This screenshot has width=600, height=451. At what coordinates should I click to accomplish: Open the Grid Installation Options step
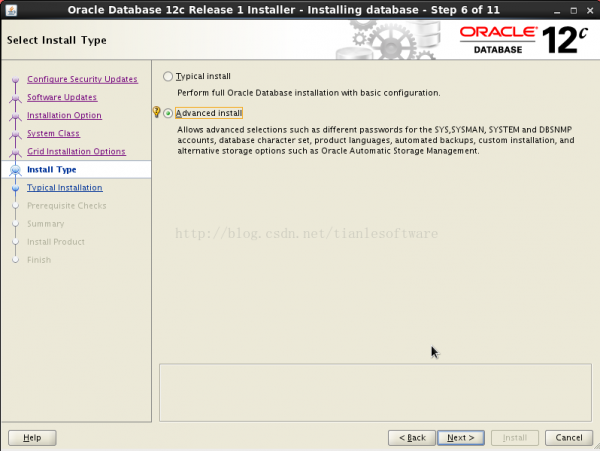pos(76,151)
